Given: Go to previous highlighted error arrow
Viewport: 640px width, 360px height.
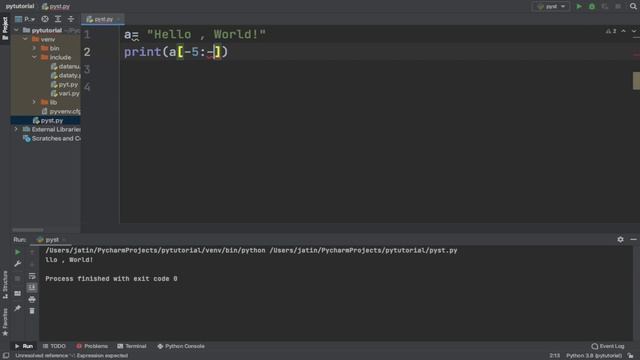Looking at the screenshot, I should [x=623, y=31].
